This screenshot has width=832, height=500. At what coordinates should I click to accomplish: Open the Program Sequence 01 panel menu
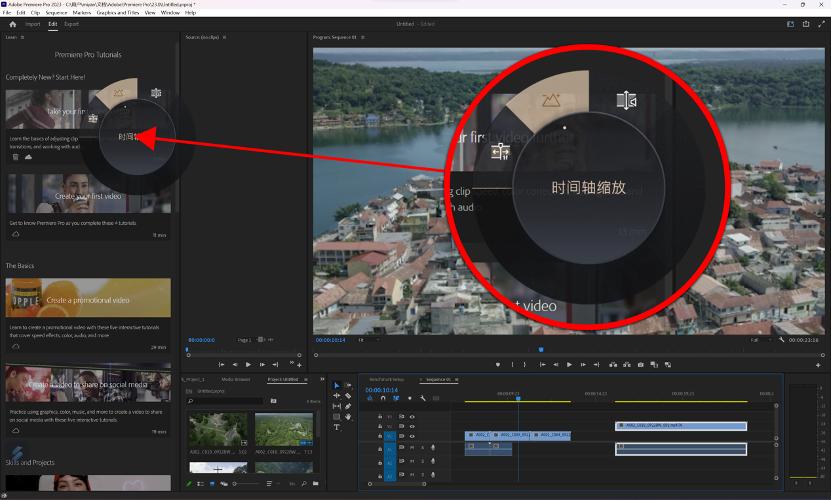point(363,37)
